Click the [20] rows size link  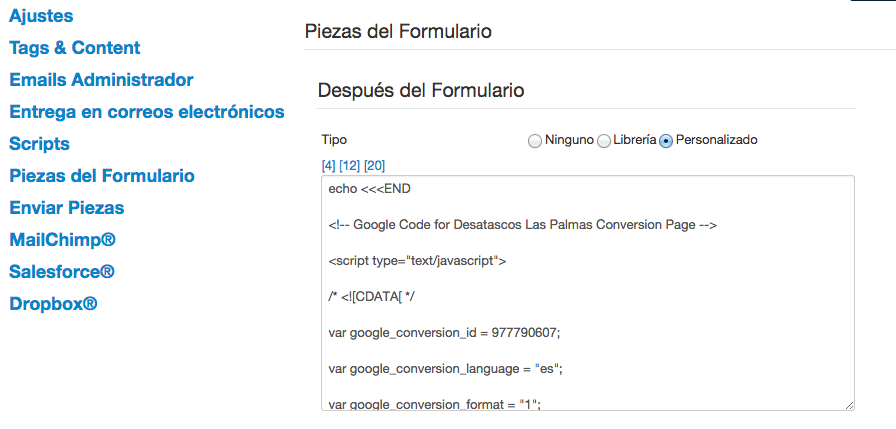(374, 166)
